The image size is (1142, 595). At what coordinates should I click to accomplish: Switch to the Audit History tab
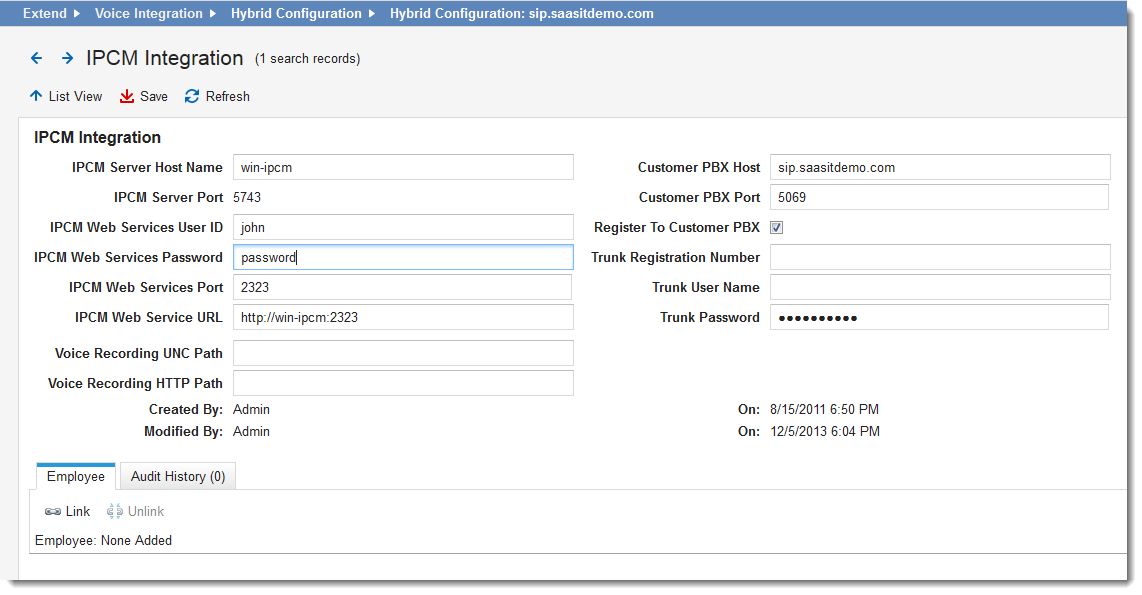tap(177, 477)
